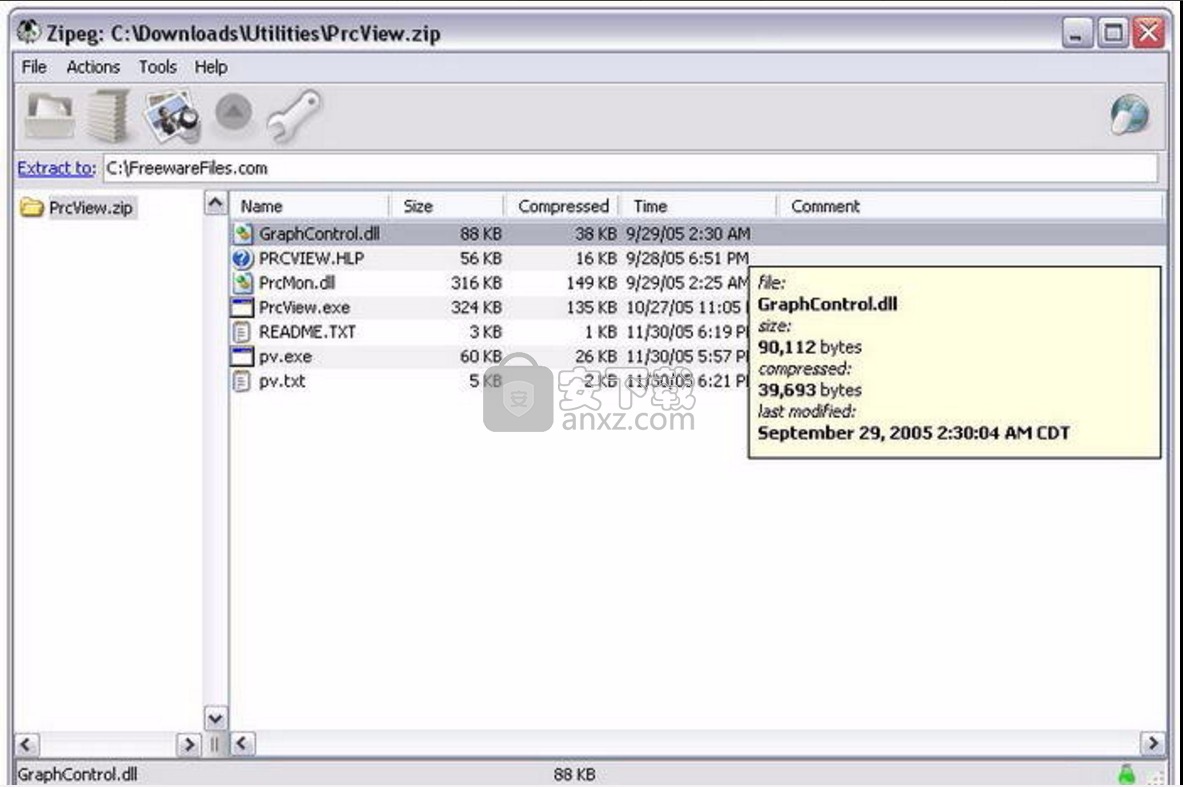The height and width of the screenshot is (787, 1183).
Task: Open settings with the wrench icon
Action: point(292,116)
